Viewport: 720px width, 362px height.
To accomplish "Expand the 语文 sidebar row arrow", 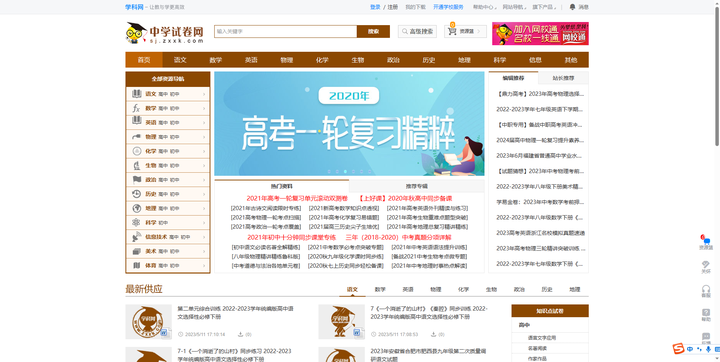I will (x=204, y=94).
